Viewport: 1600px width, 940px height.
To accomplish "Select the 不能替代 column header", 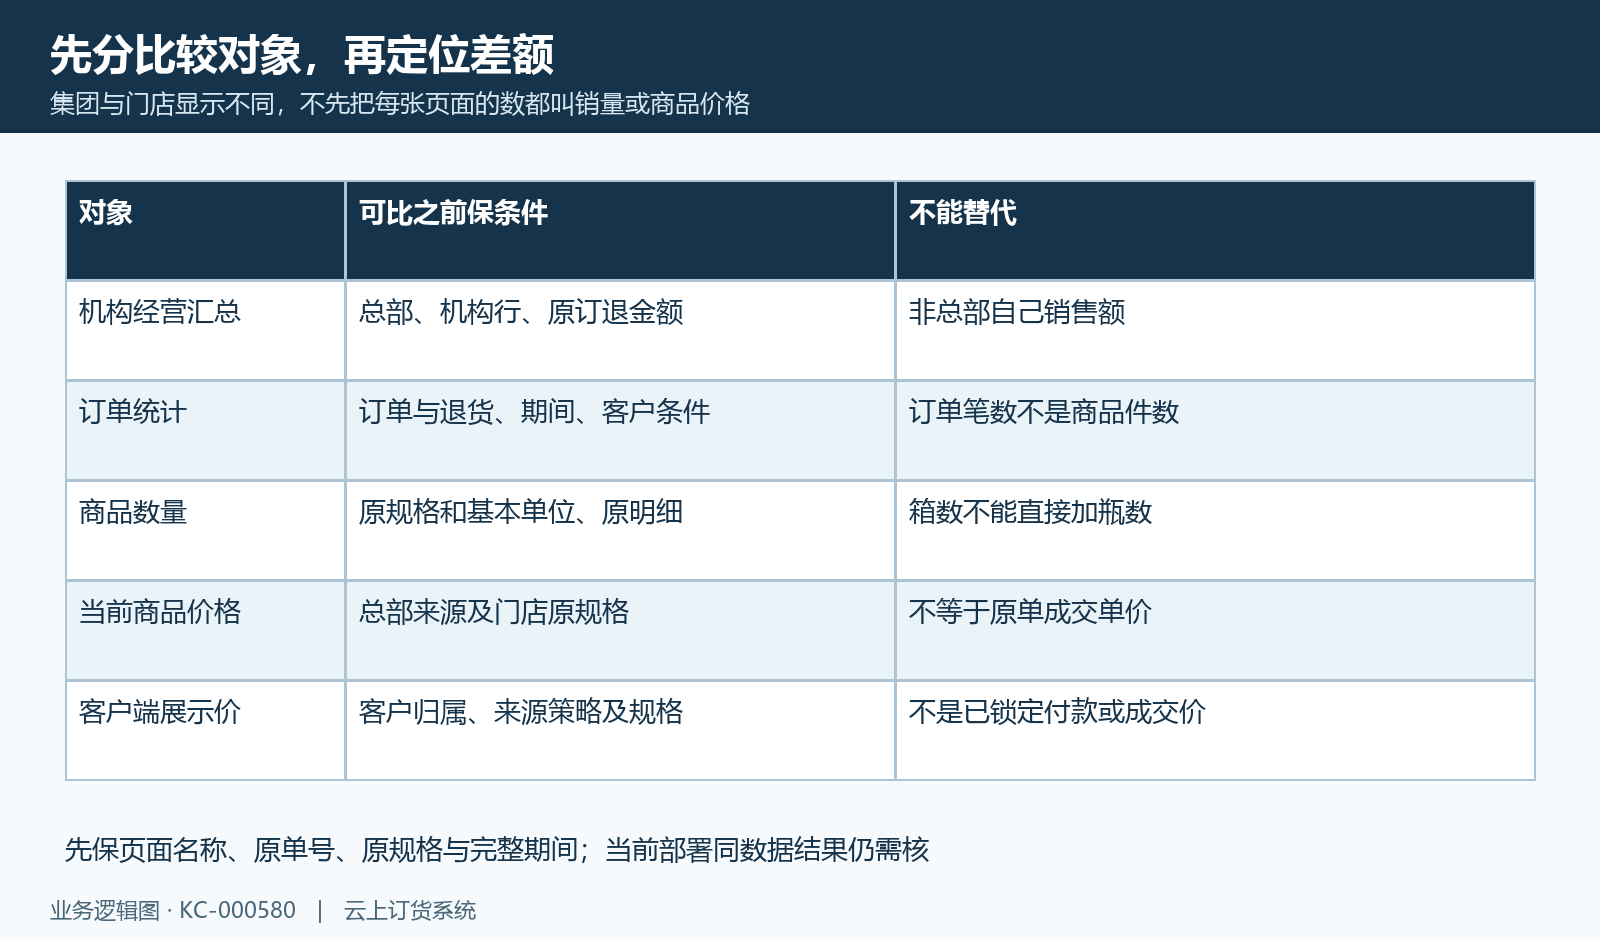I will tap(1215, 231).
